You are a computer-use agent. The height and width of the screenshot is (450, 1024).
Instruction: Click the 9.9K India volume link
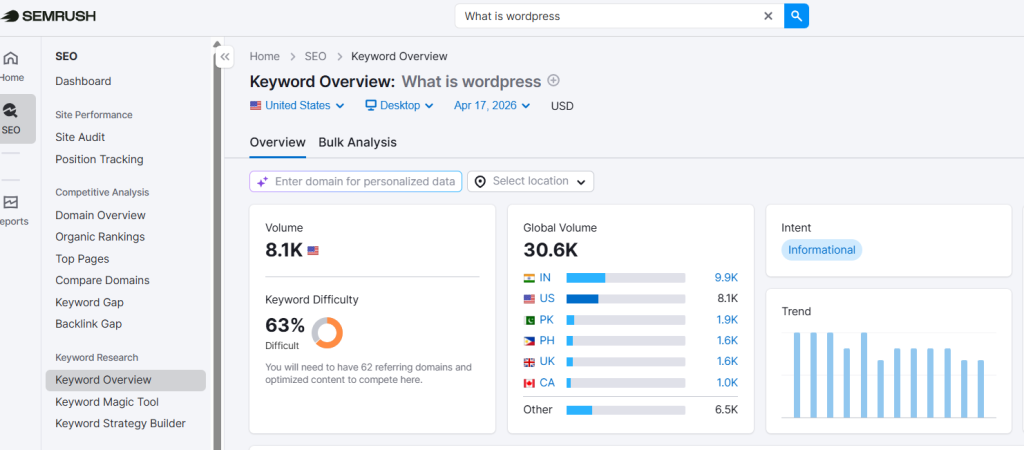pyautogui.click(x=726, y=278)
